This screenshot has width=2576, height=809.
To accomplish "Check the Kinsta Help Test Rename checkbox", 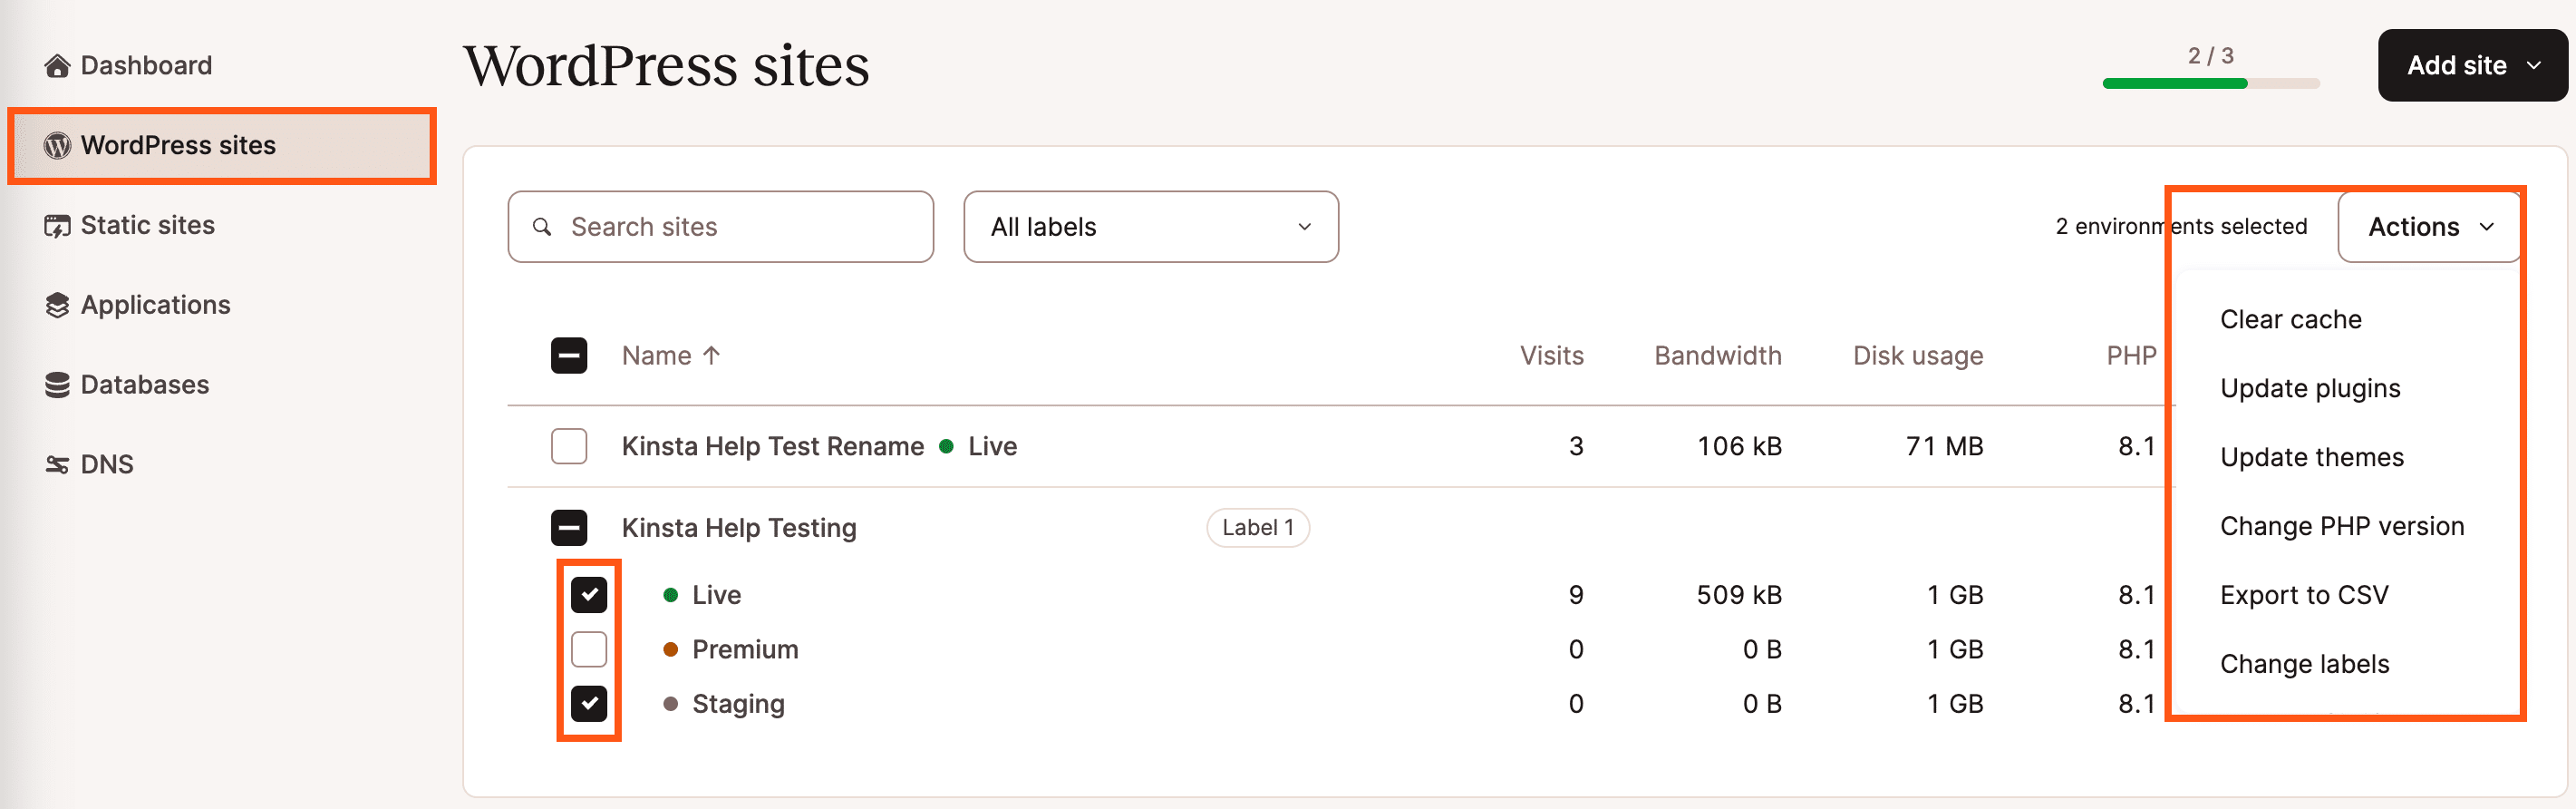I will click(569, 446).
